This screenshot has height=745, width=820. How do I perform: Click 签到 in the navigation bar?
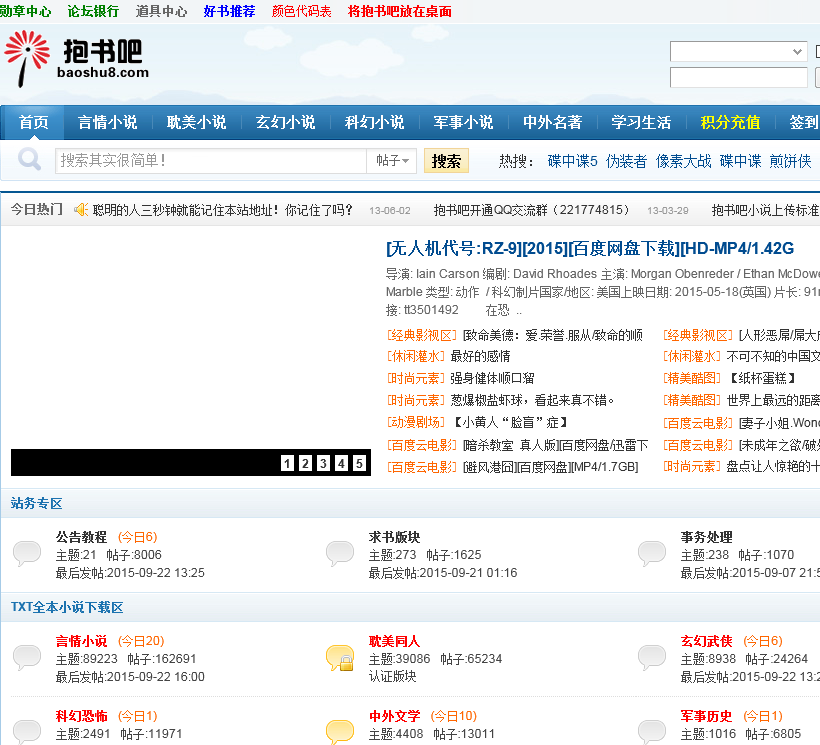(x=804, y=122)
